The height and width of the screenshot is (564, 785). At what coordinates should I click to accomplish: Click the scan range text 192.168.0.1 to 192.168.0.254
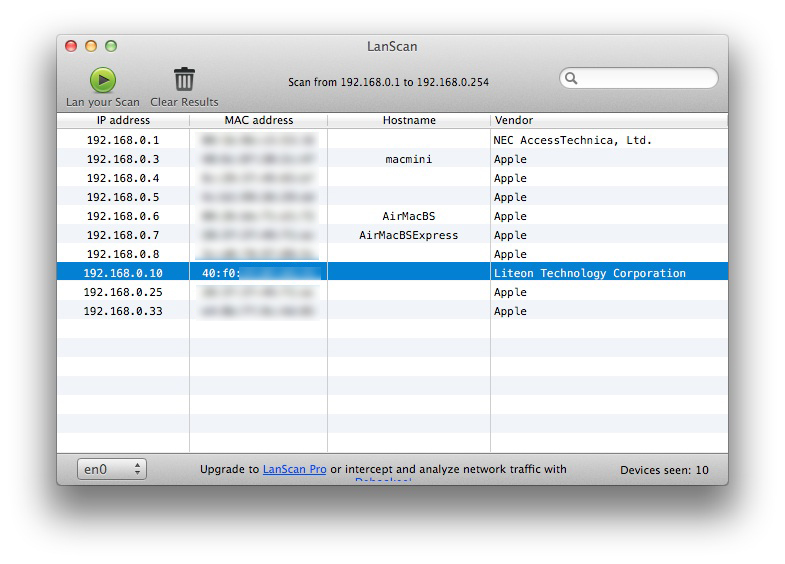click(x=388, y=82)
